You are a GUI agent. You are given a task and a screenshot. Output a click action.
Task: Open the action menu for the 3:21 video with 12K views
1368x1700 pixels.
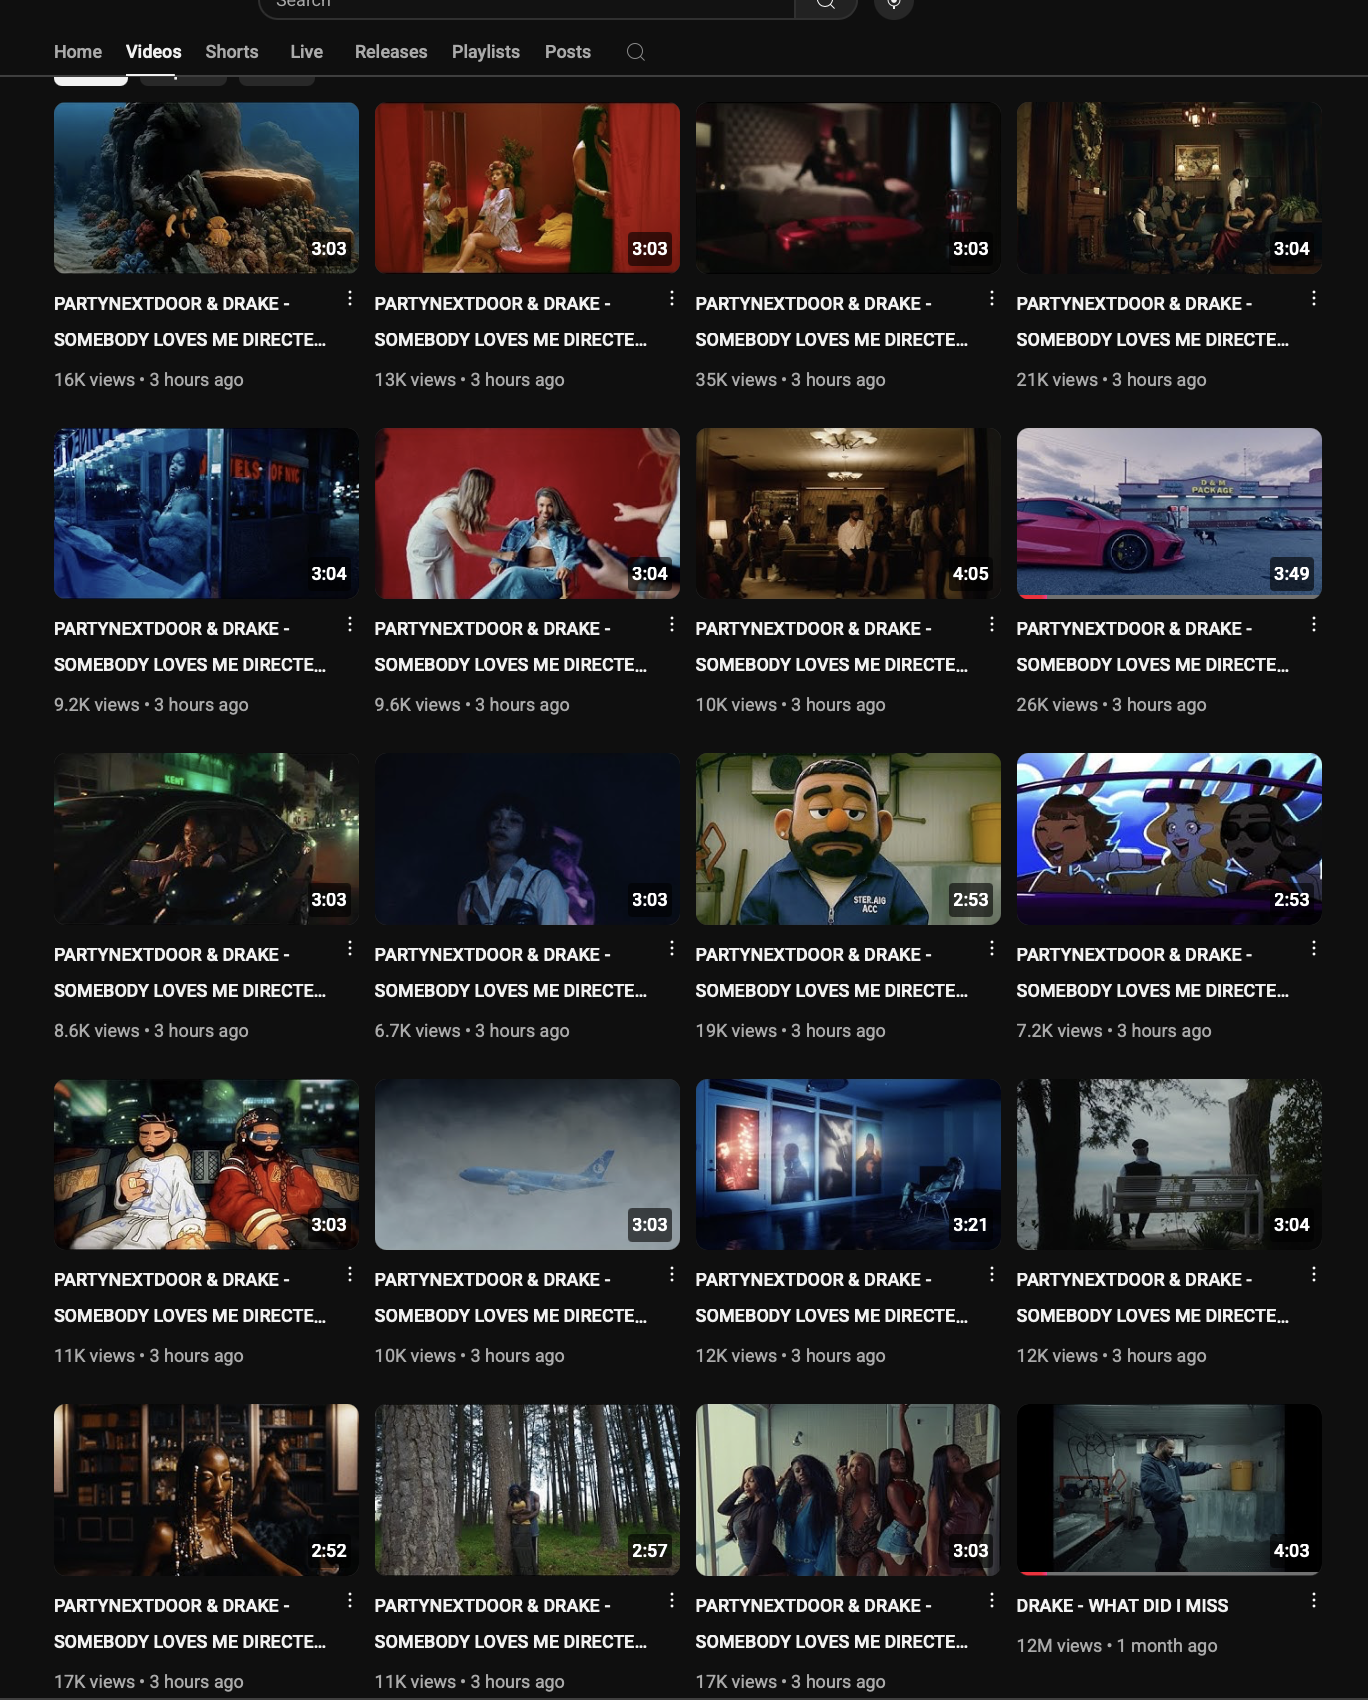click(991, 1274)
